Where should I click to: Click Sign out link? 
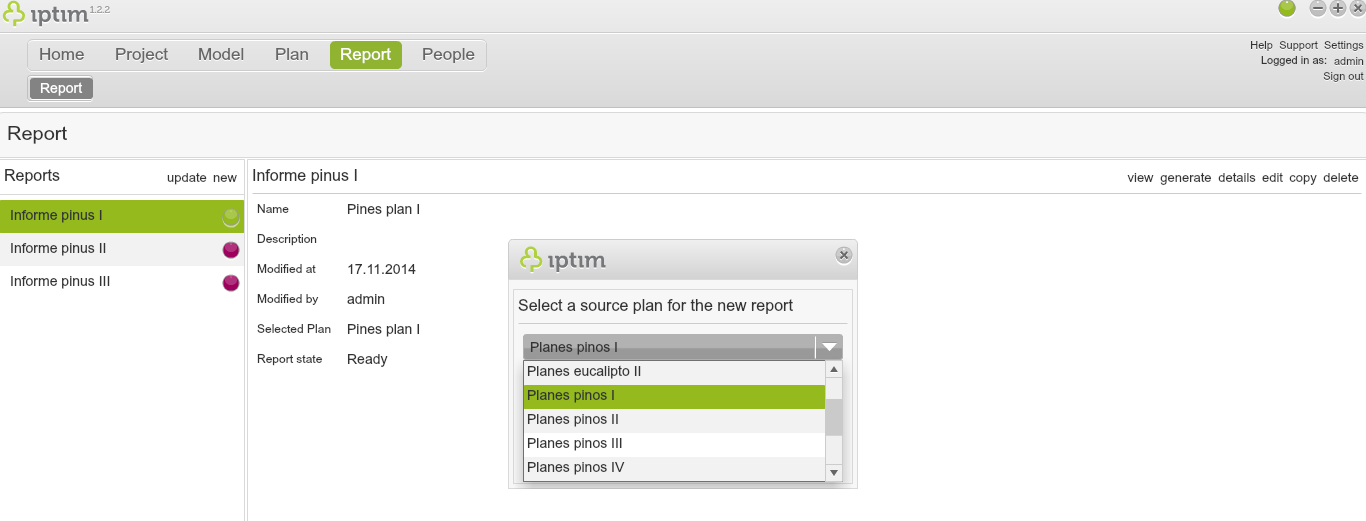point(1343,76)
